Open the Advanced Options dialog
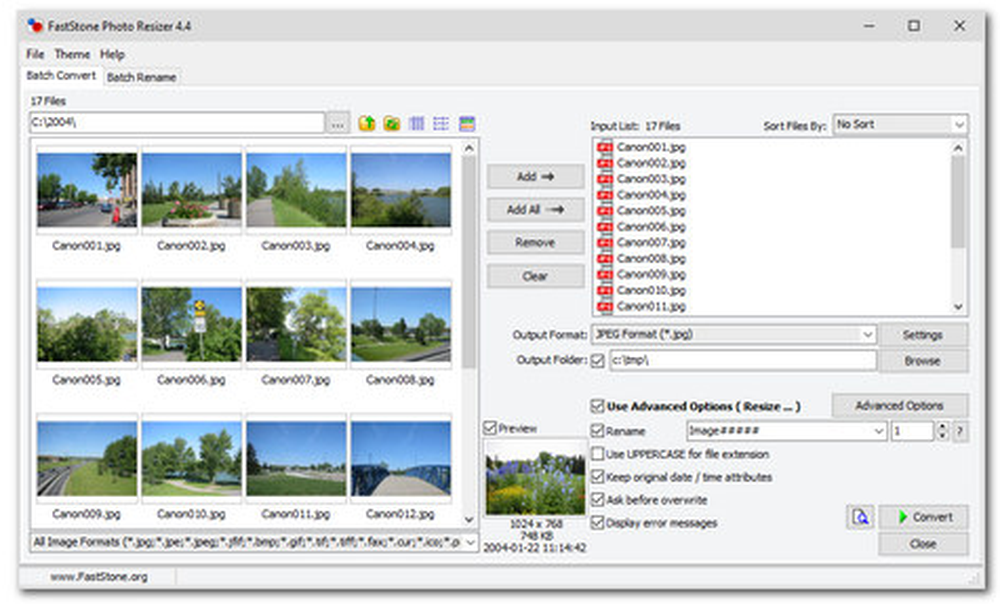 (x=900, y=406)
